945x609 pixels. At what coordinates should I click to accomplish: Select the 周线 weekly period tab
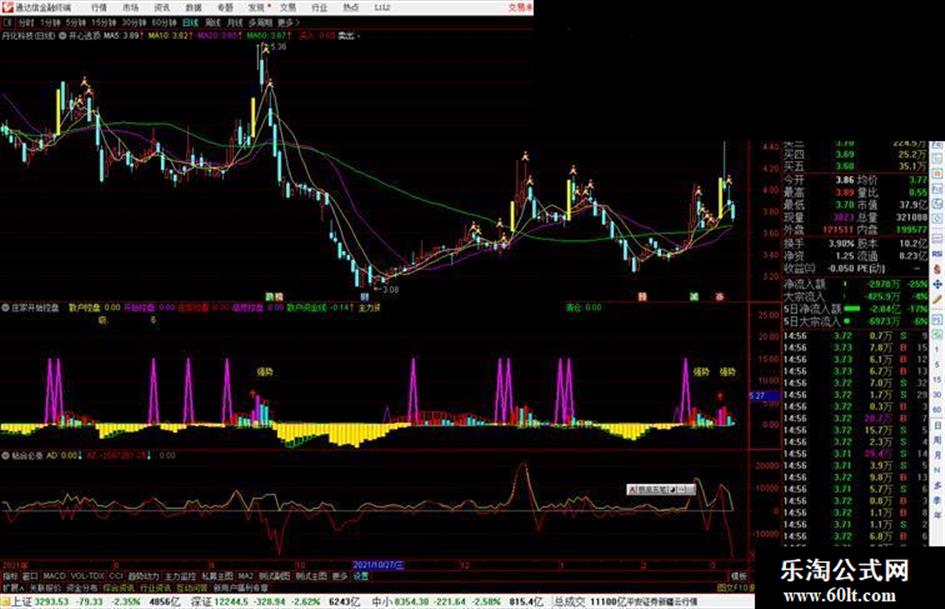(213, 22)
